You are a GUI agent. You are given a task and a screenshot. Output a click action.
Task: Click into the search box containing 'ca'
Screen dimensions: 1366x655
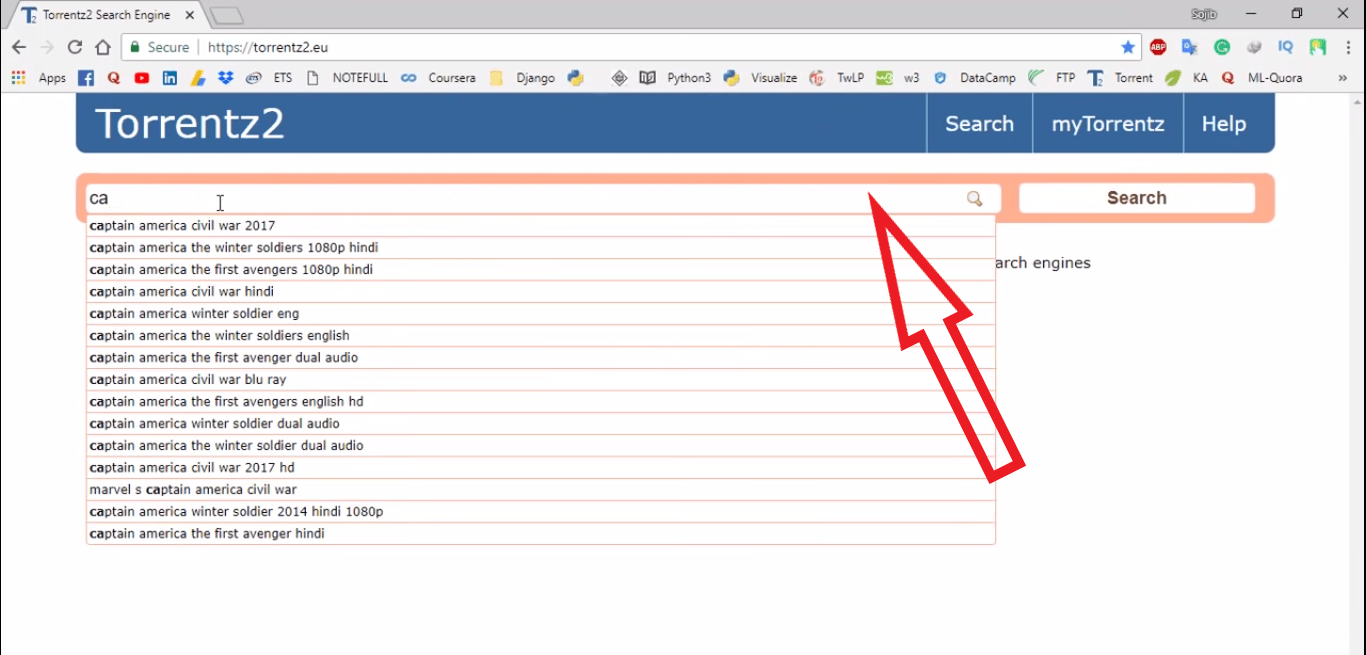[543, 198]
